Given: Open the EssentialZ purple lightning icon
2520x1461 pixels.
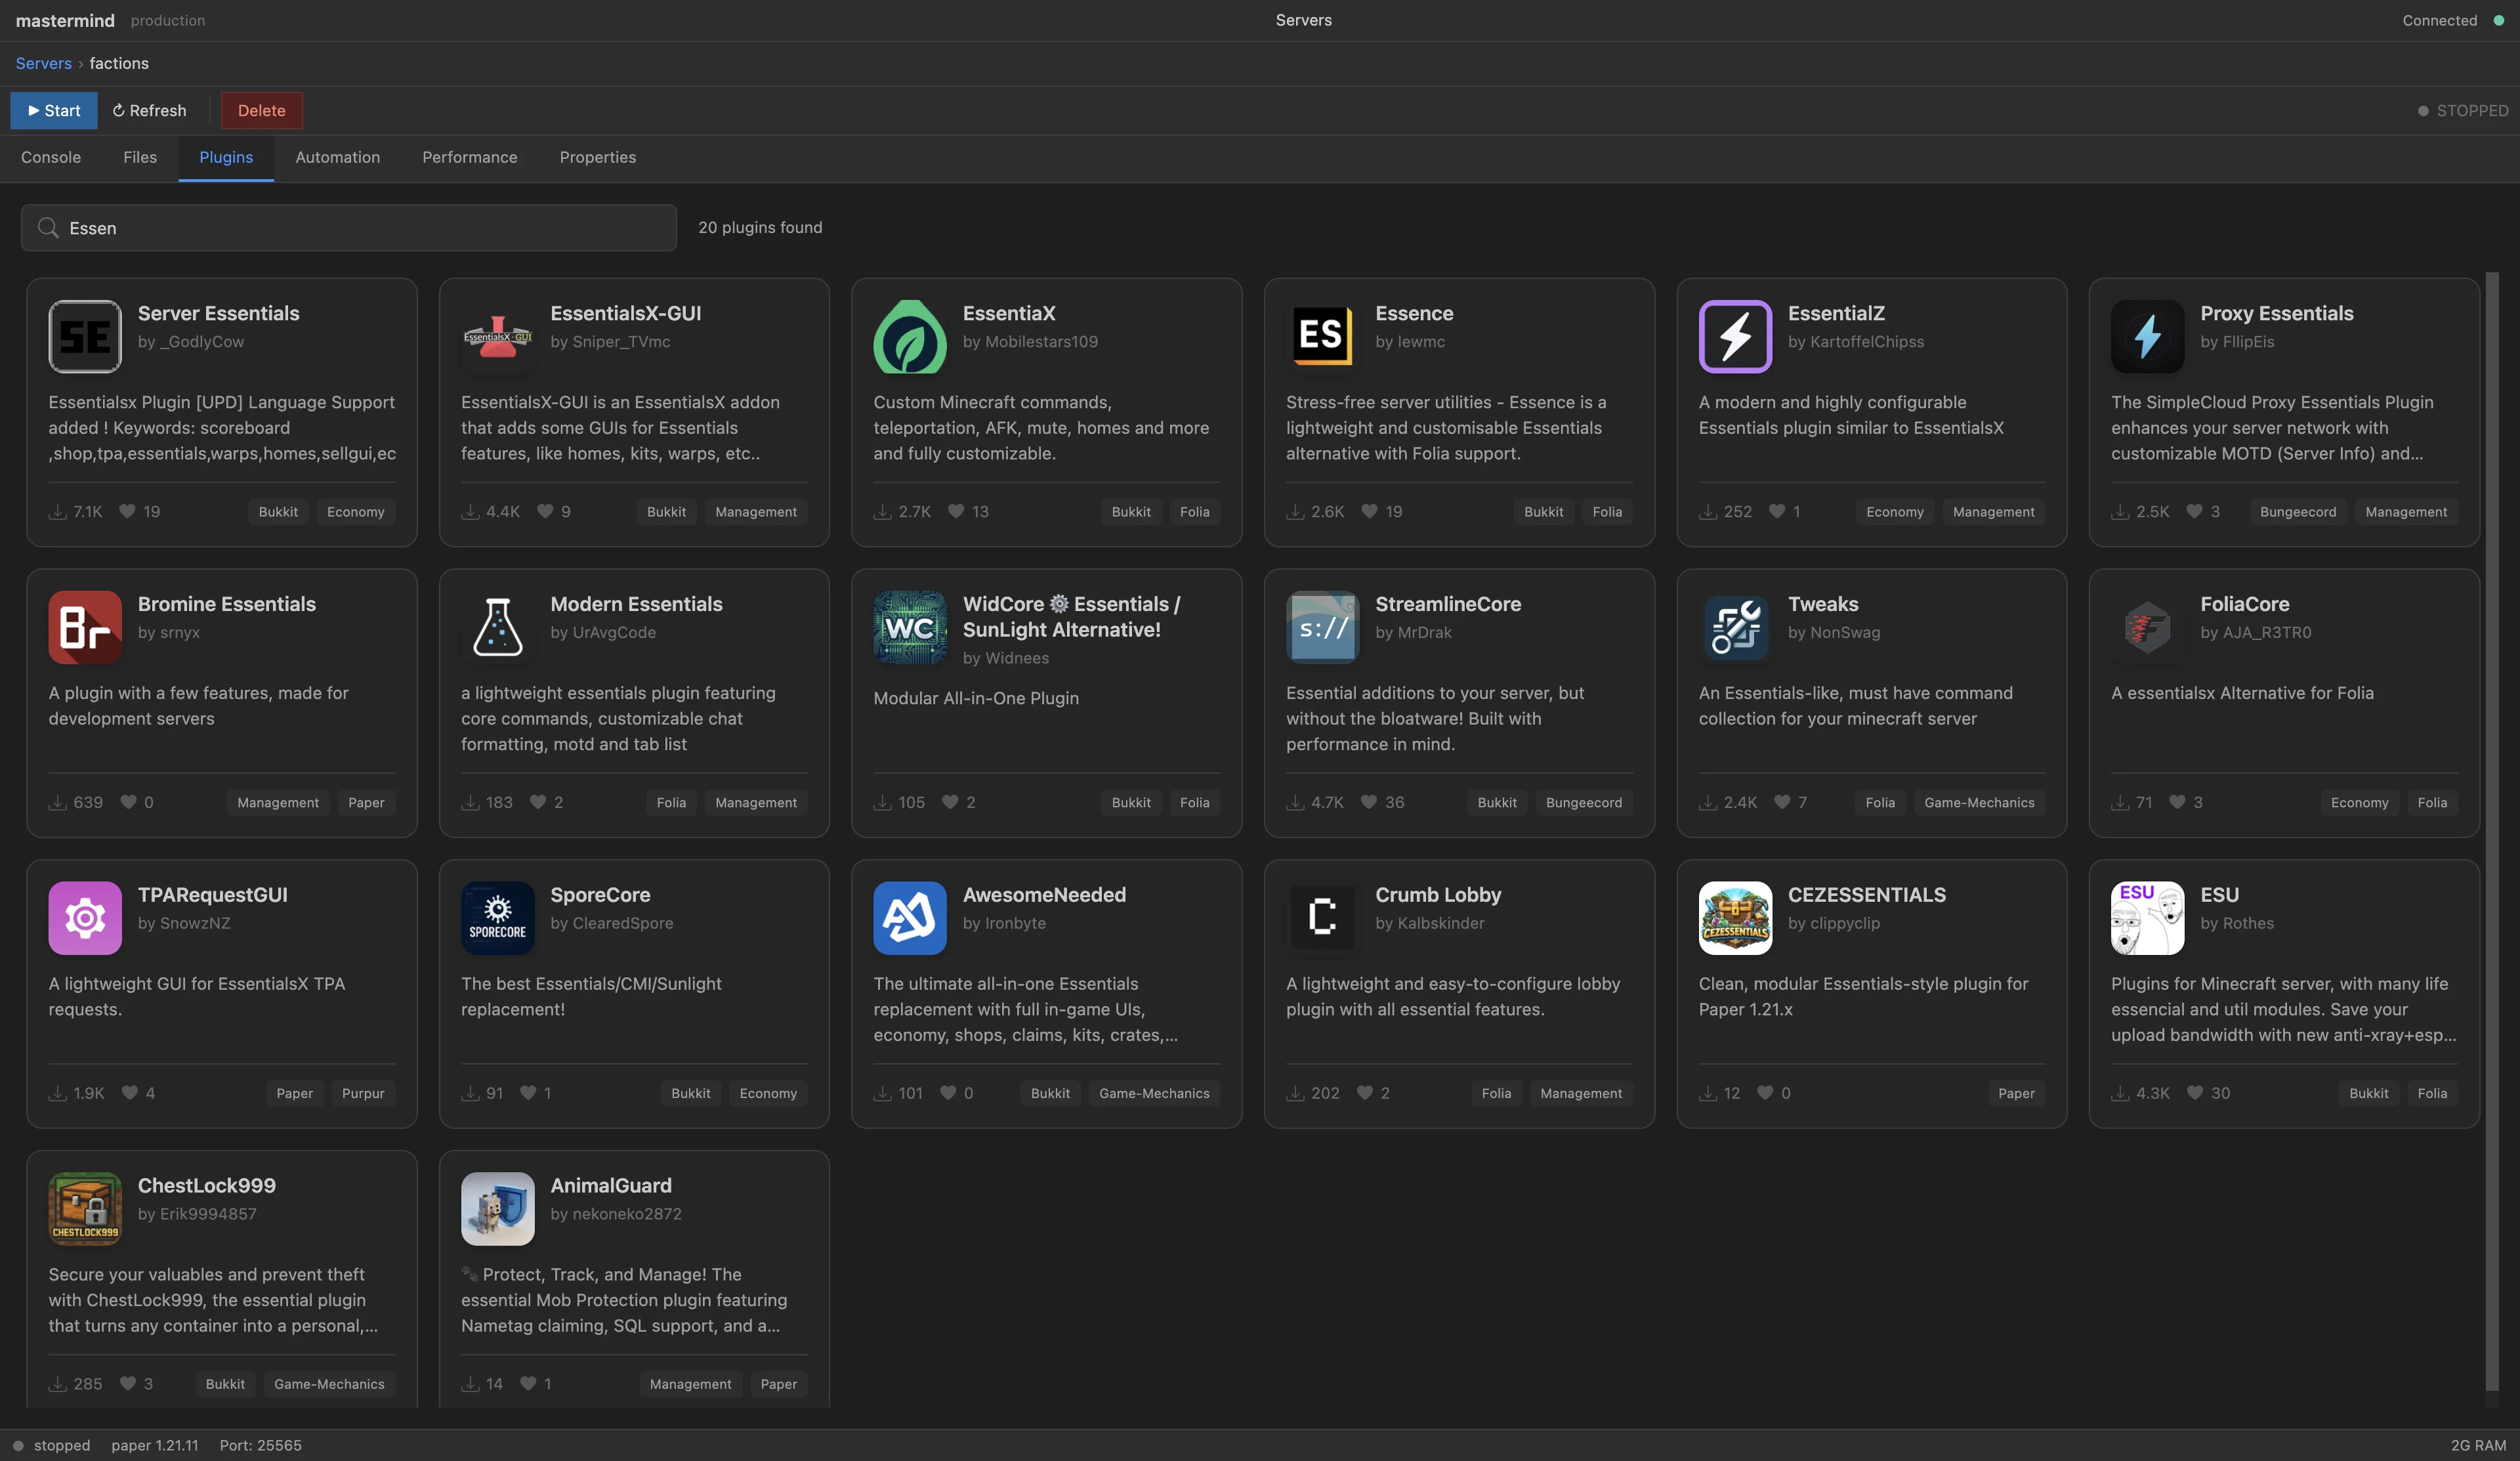Looking at the screenshot, I should 1735,336.
